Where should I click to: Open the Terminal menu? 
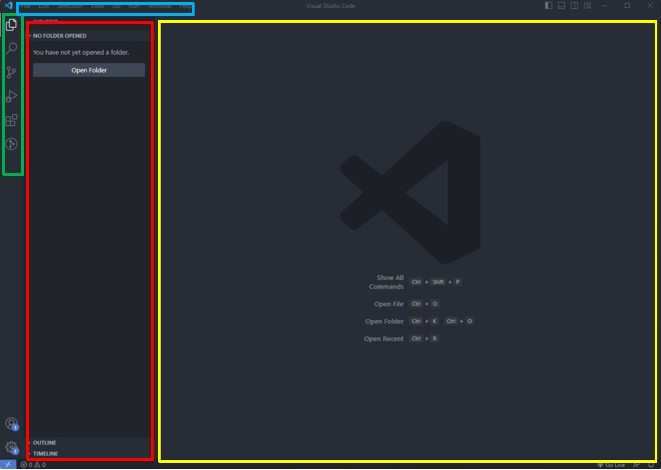tap(160, 6)
